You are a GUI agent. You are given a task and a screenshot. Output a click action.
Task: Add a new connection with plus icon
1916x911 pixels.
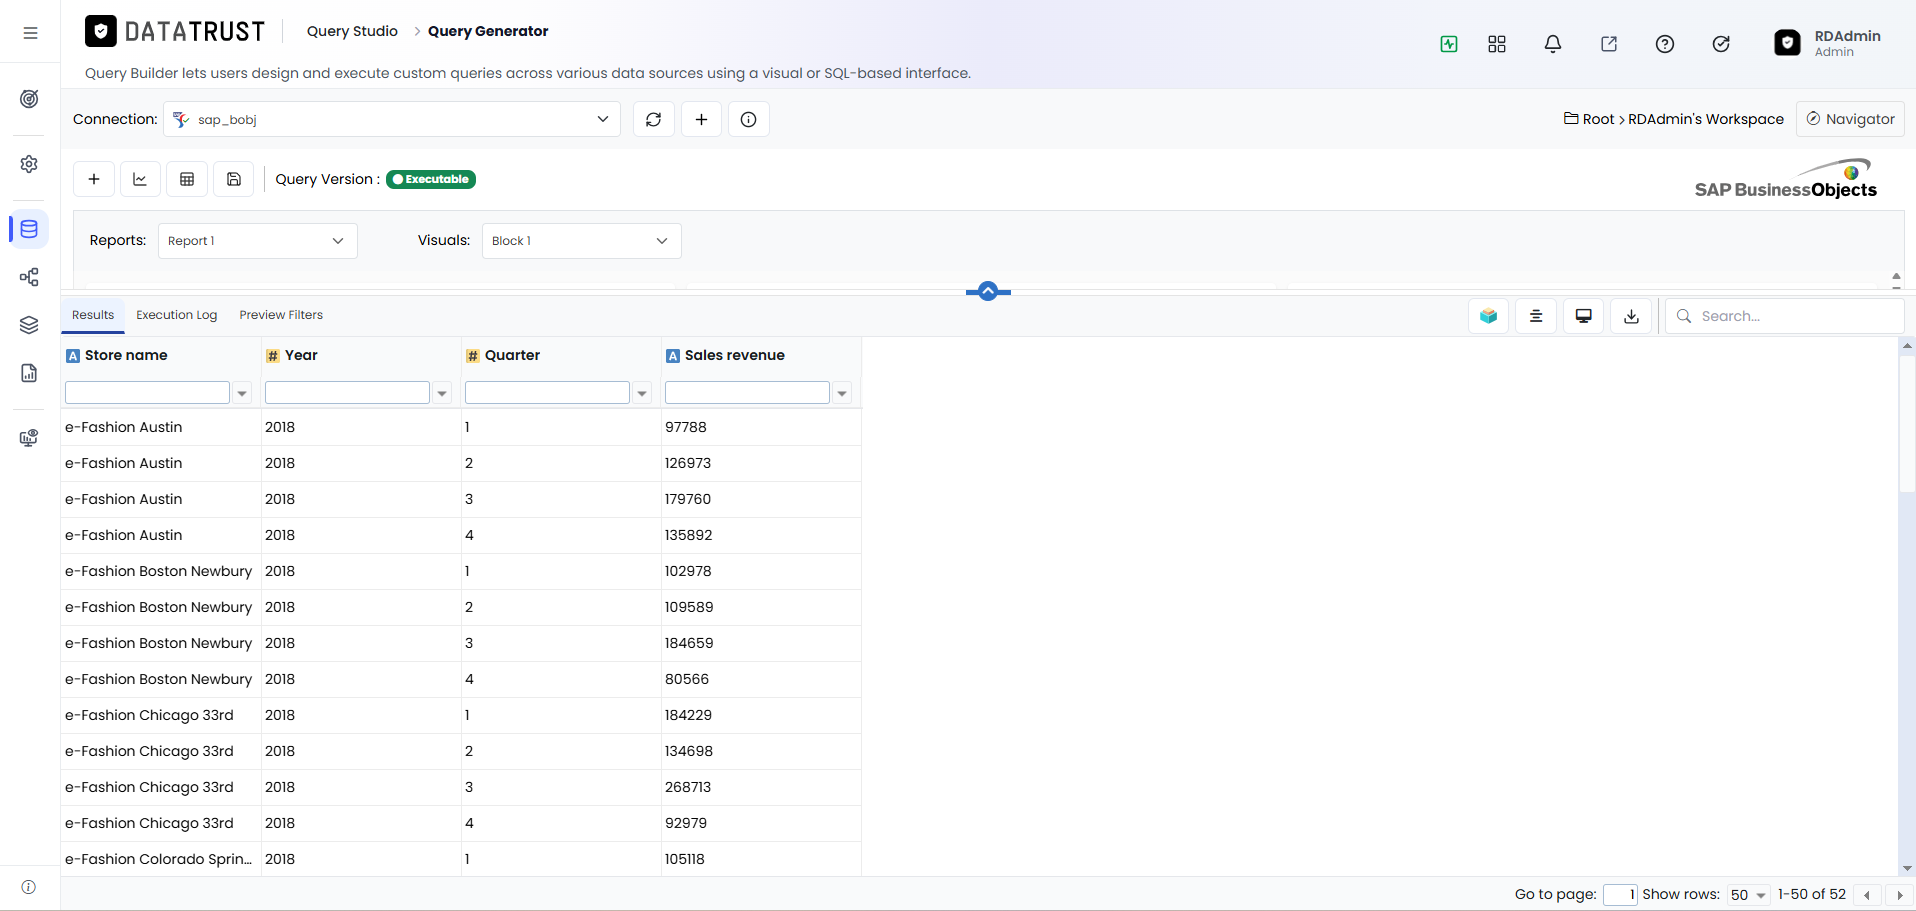(x=702, y=119)
